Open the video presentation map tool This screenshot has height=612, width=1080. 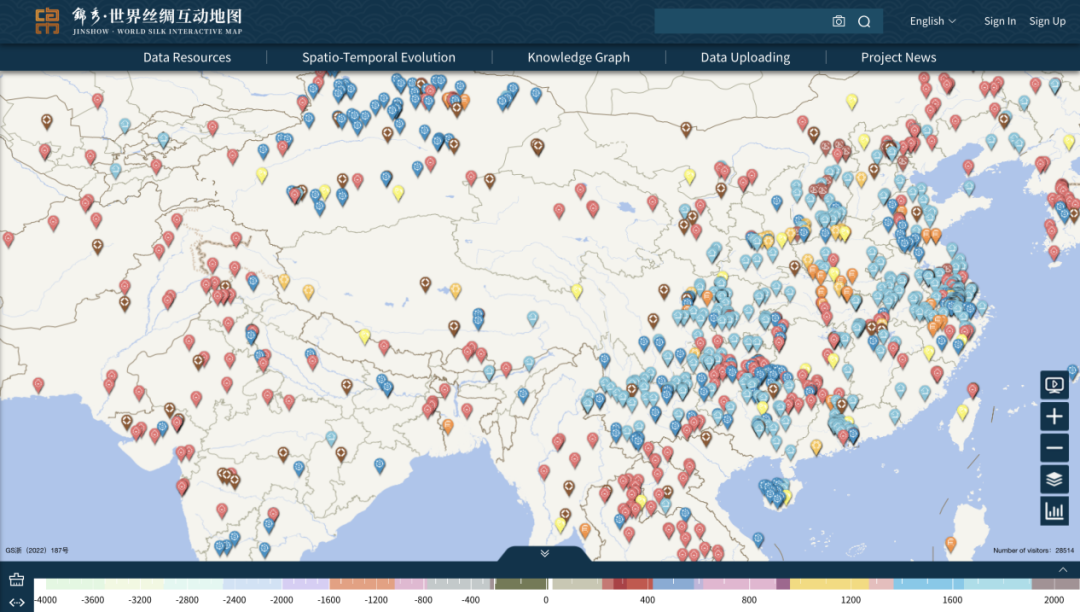point(1054,385)
